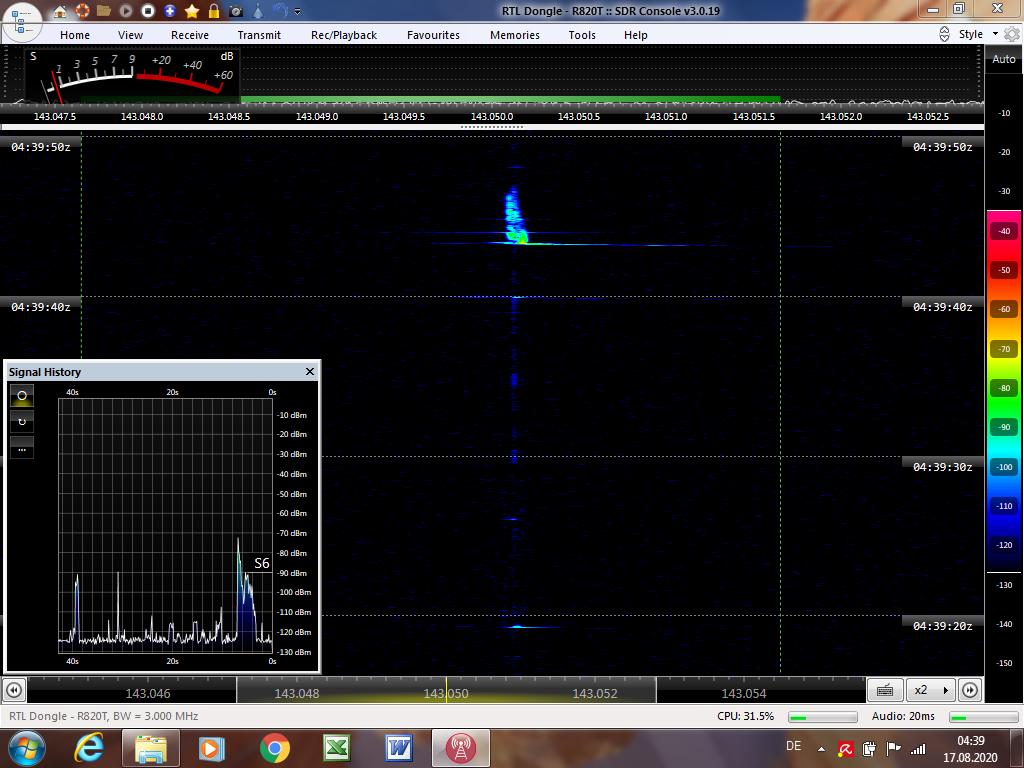Open the Favourites ribbon tab
The image size is (1024, 768).
pyautogui.click(x=433, y=35)
